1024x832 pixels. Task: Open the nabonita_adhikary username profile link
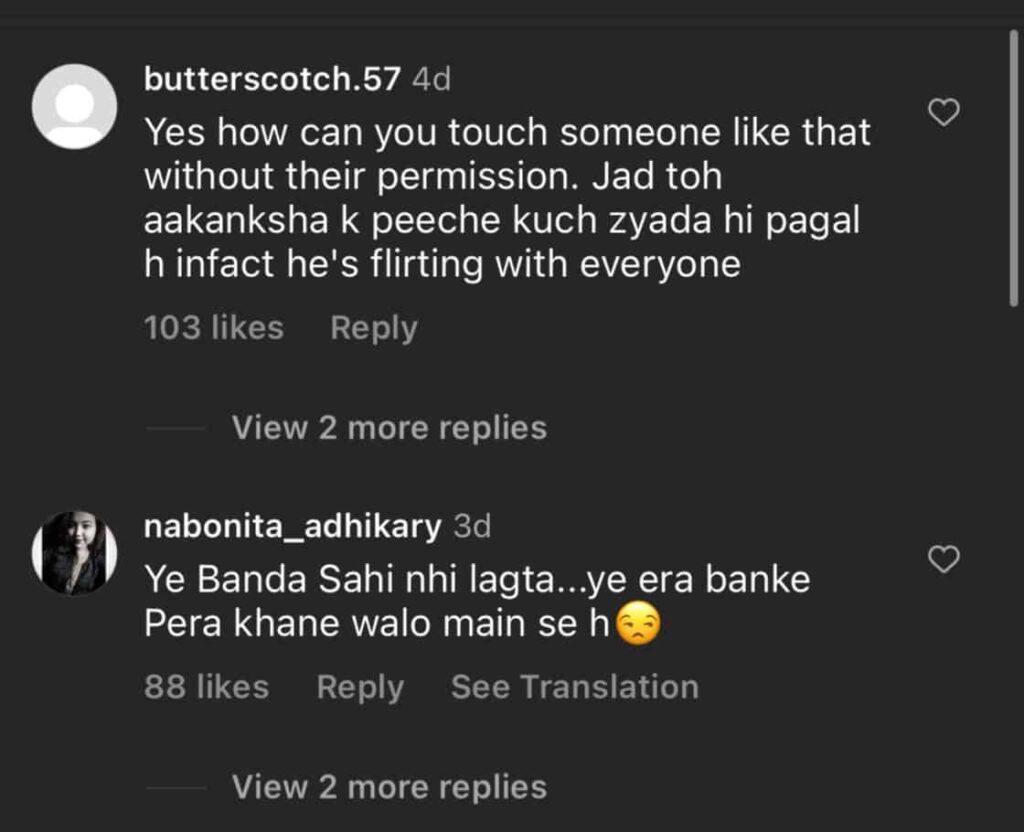tap(293, 526)
